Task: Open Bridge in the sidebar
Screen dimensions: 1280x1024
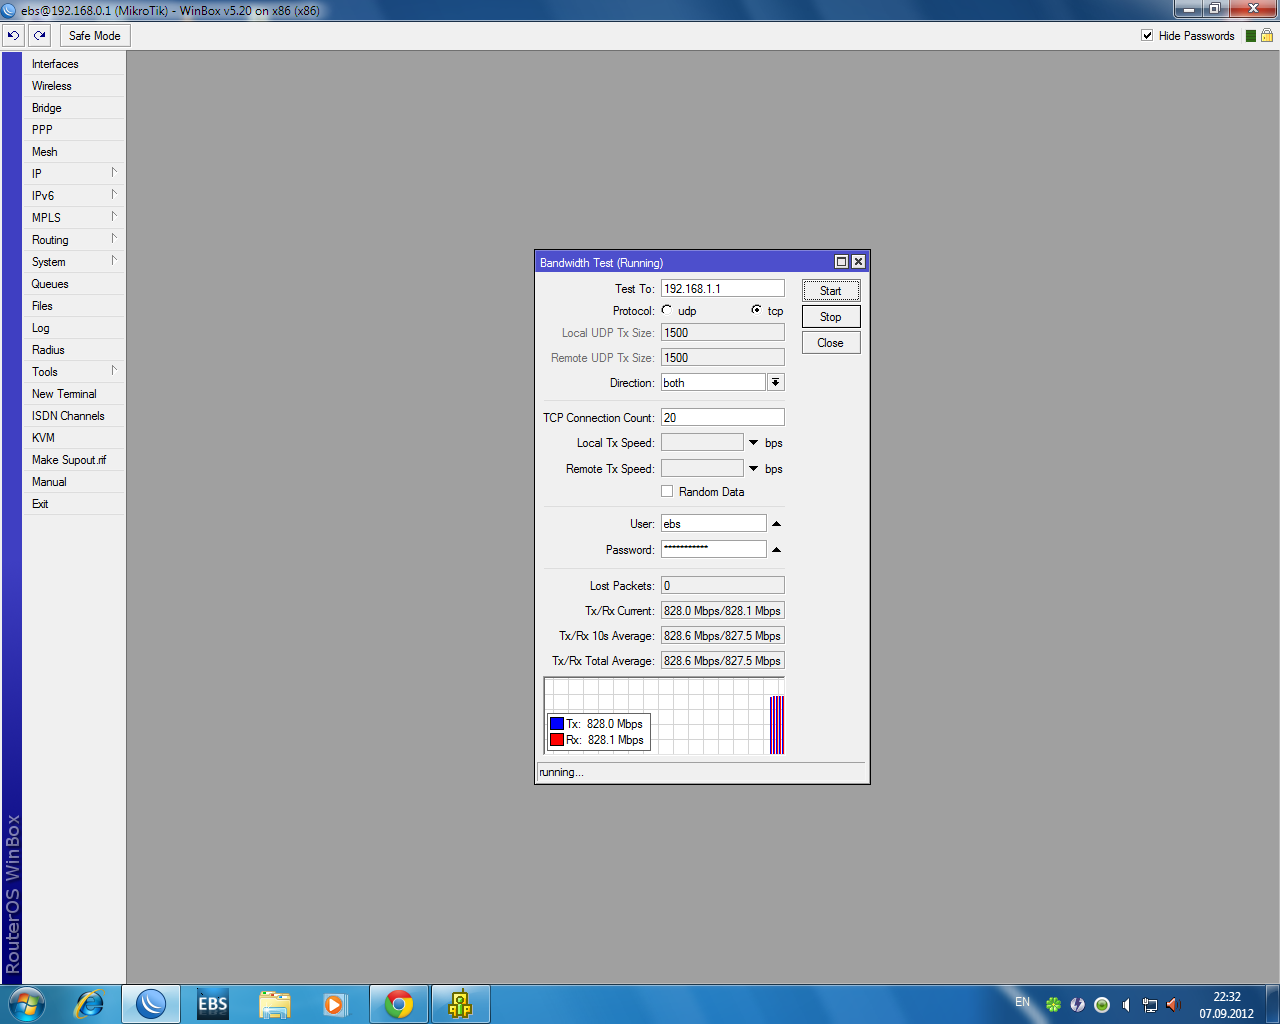Action: 74,108
